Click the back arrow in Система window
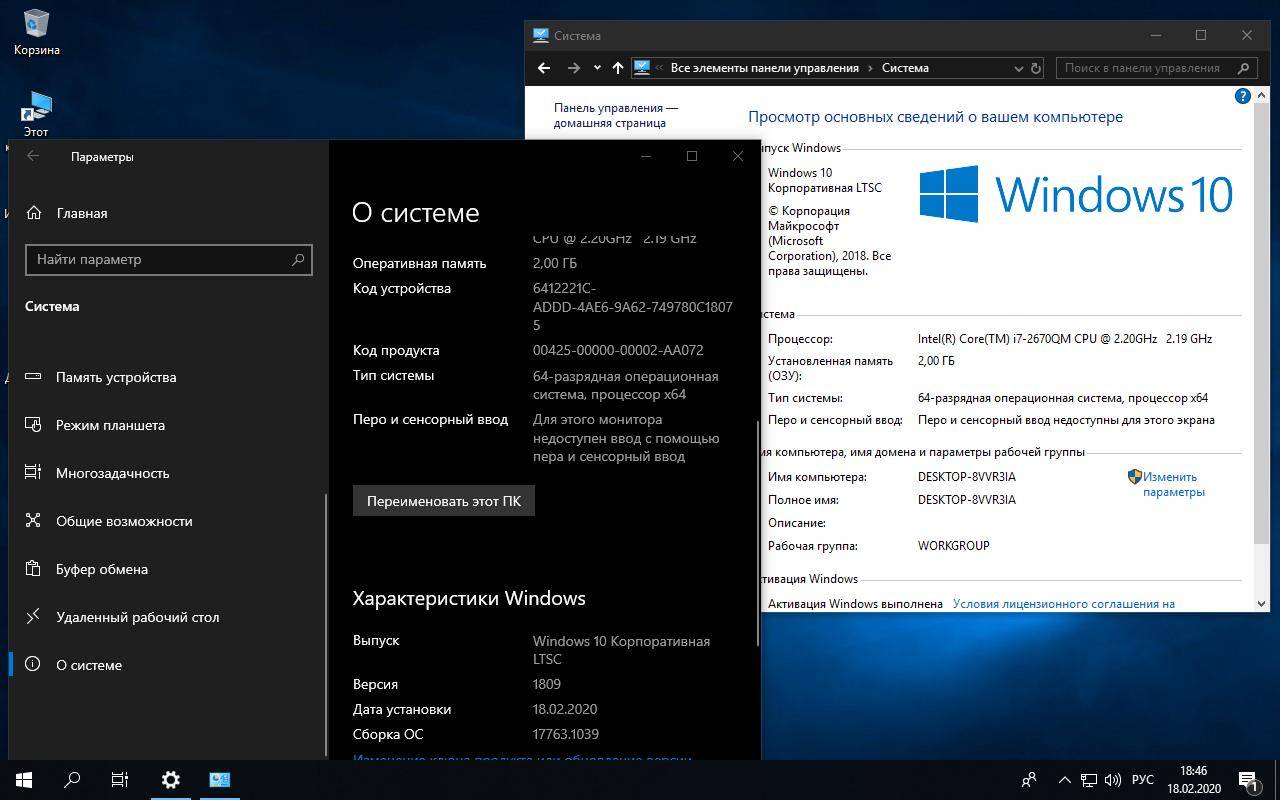Image resolution: width=1280 pixels, height=800 pixels. click(543, 68)
